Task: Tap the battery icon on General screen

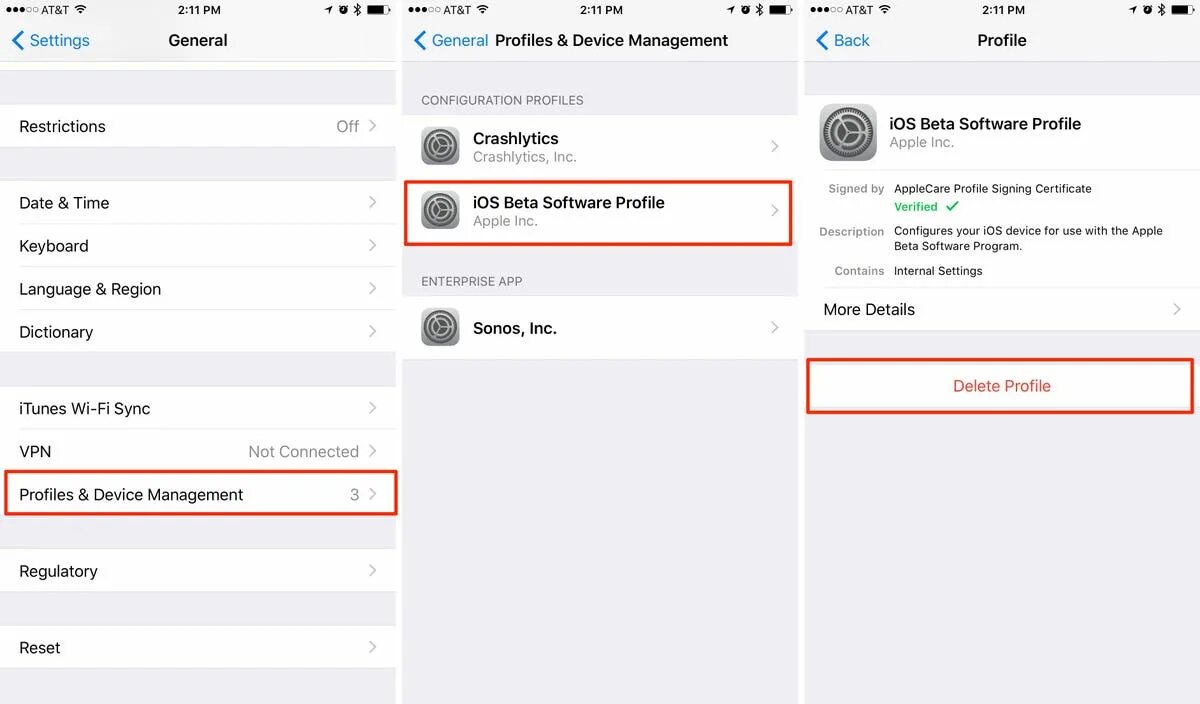Action: point(378,10)
